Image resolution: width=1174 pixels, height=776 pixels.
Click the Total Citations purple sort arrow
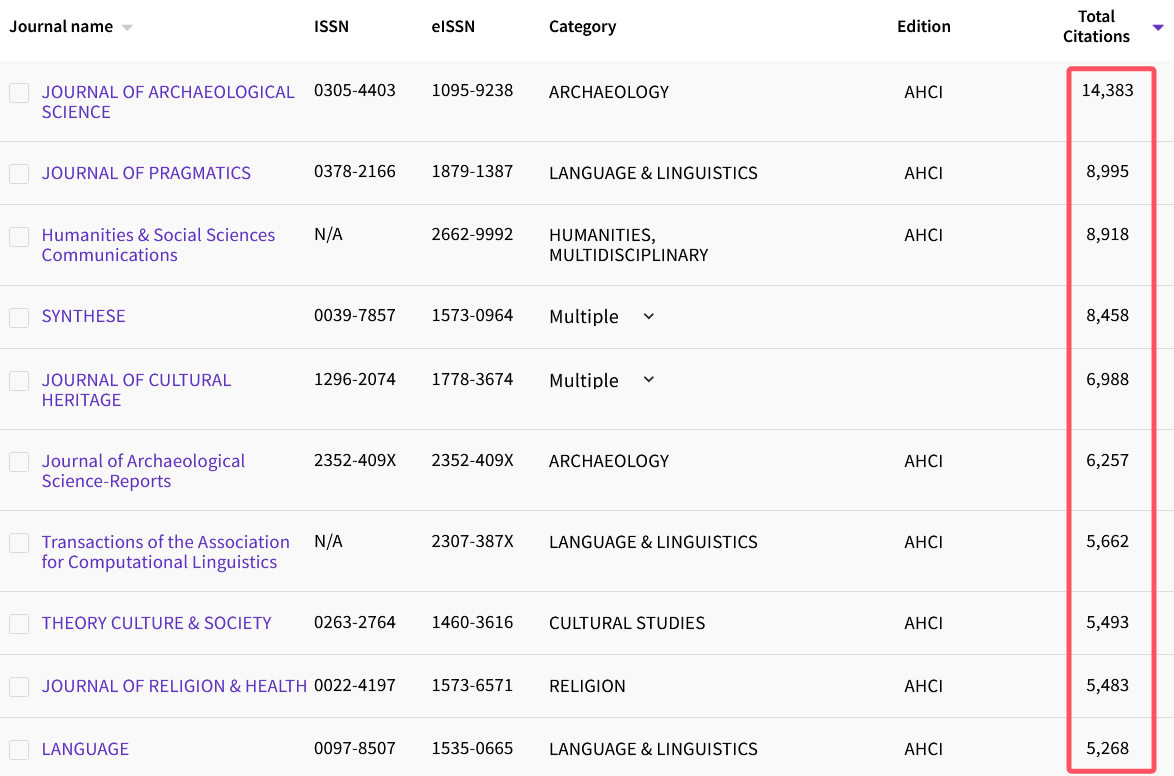click(1158, 28)
